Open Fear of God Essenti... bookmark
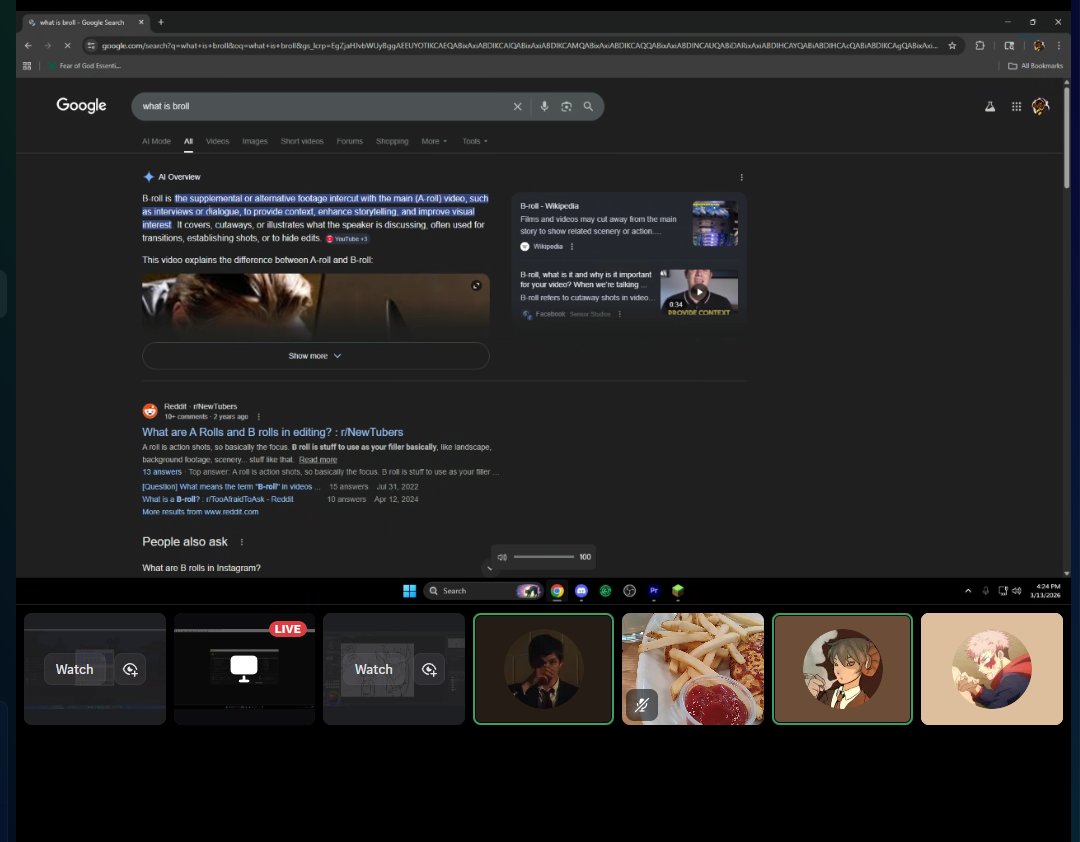 coord(84,66)
